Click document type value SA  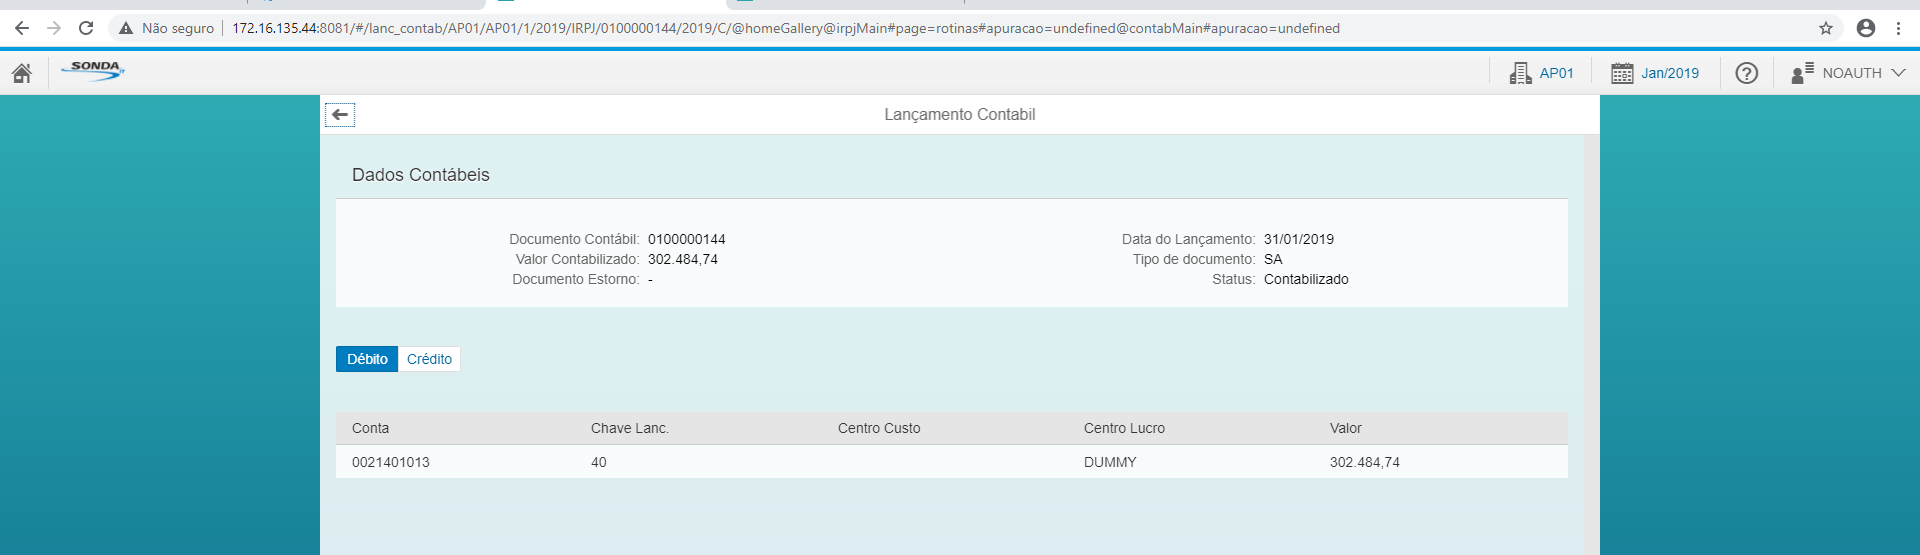[x=1273, y=259]
